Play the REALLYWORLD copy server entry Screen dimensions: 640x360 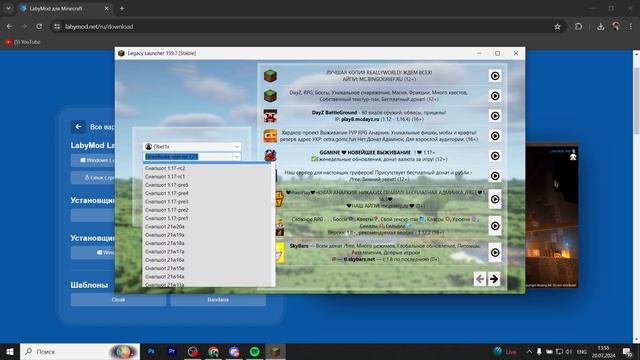click(x=495, y=76)
